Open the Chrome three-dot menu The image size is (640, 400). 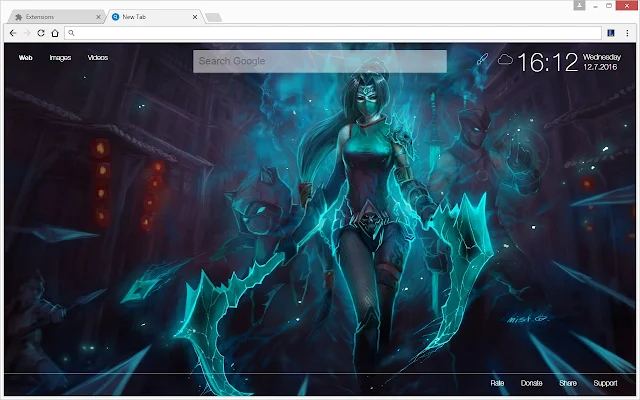tap(627, 33)
